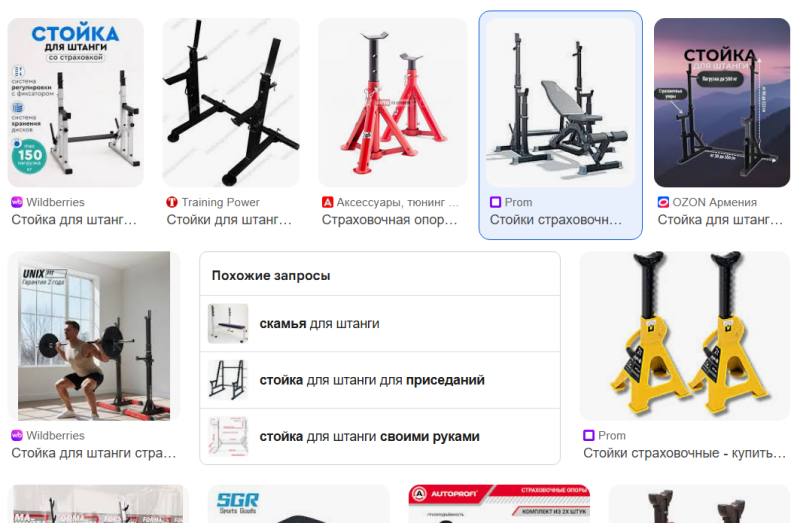This screenshot has width=800, height=523.
Task: Click the Wildberries favicon under the squat photo
Action: 17,435
